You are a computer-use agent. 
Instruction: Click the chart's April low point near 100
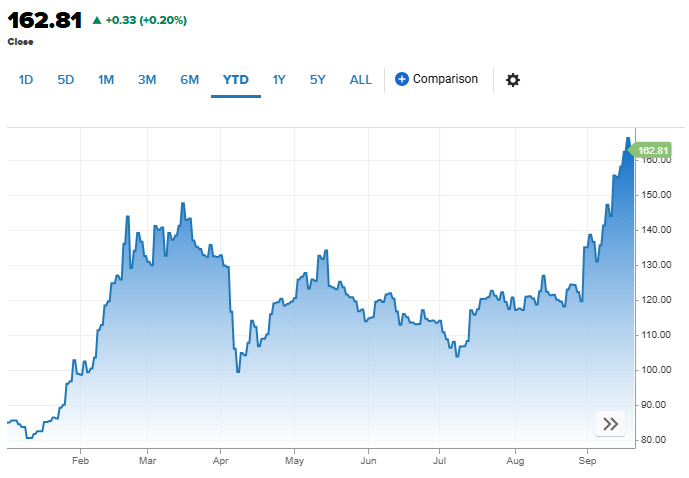click(238, 371)
